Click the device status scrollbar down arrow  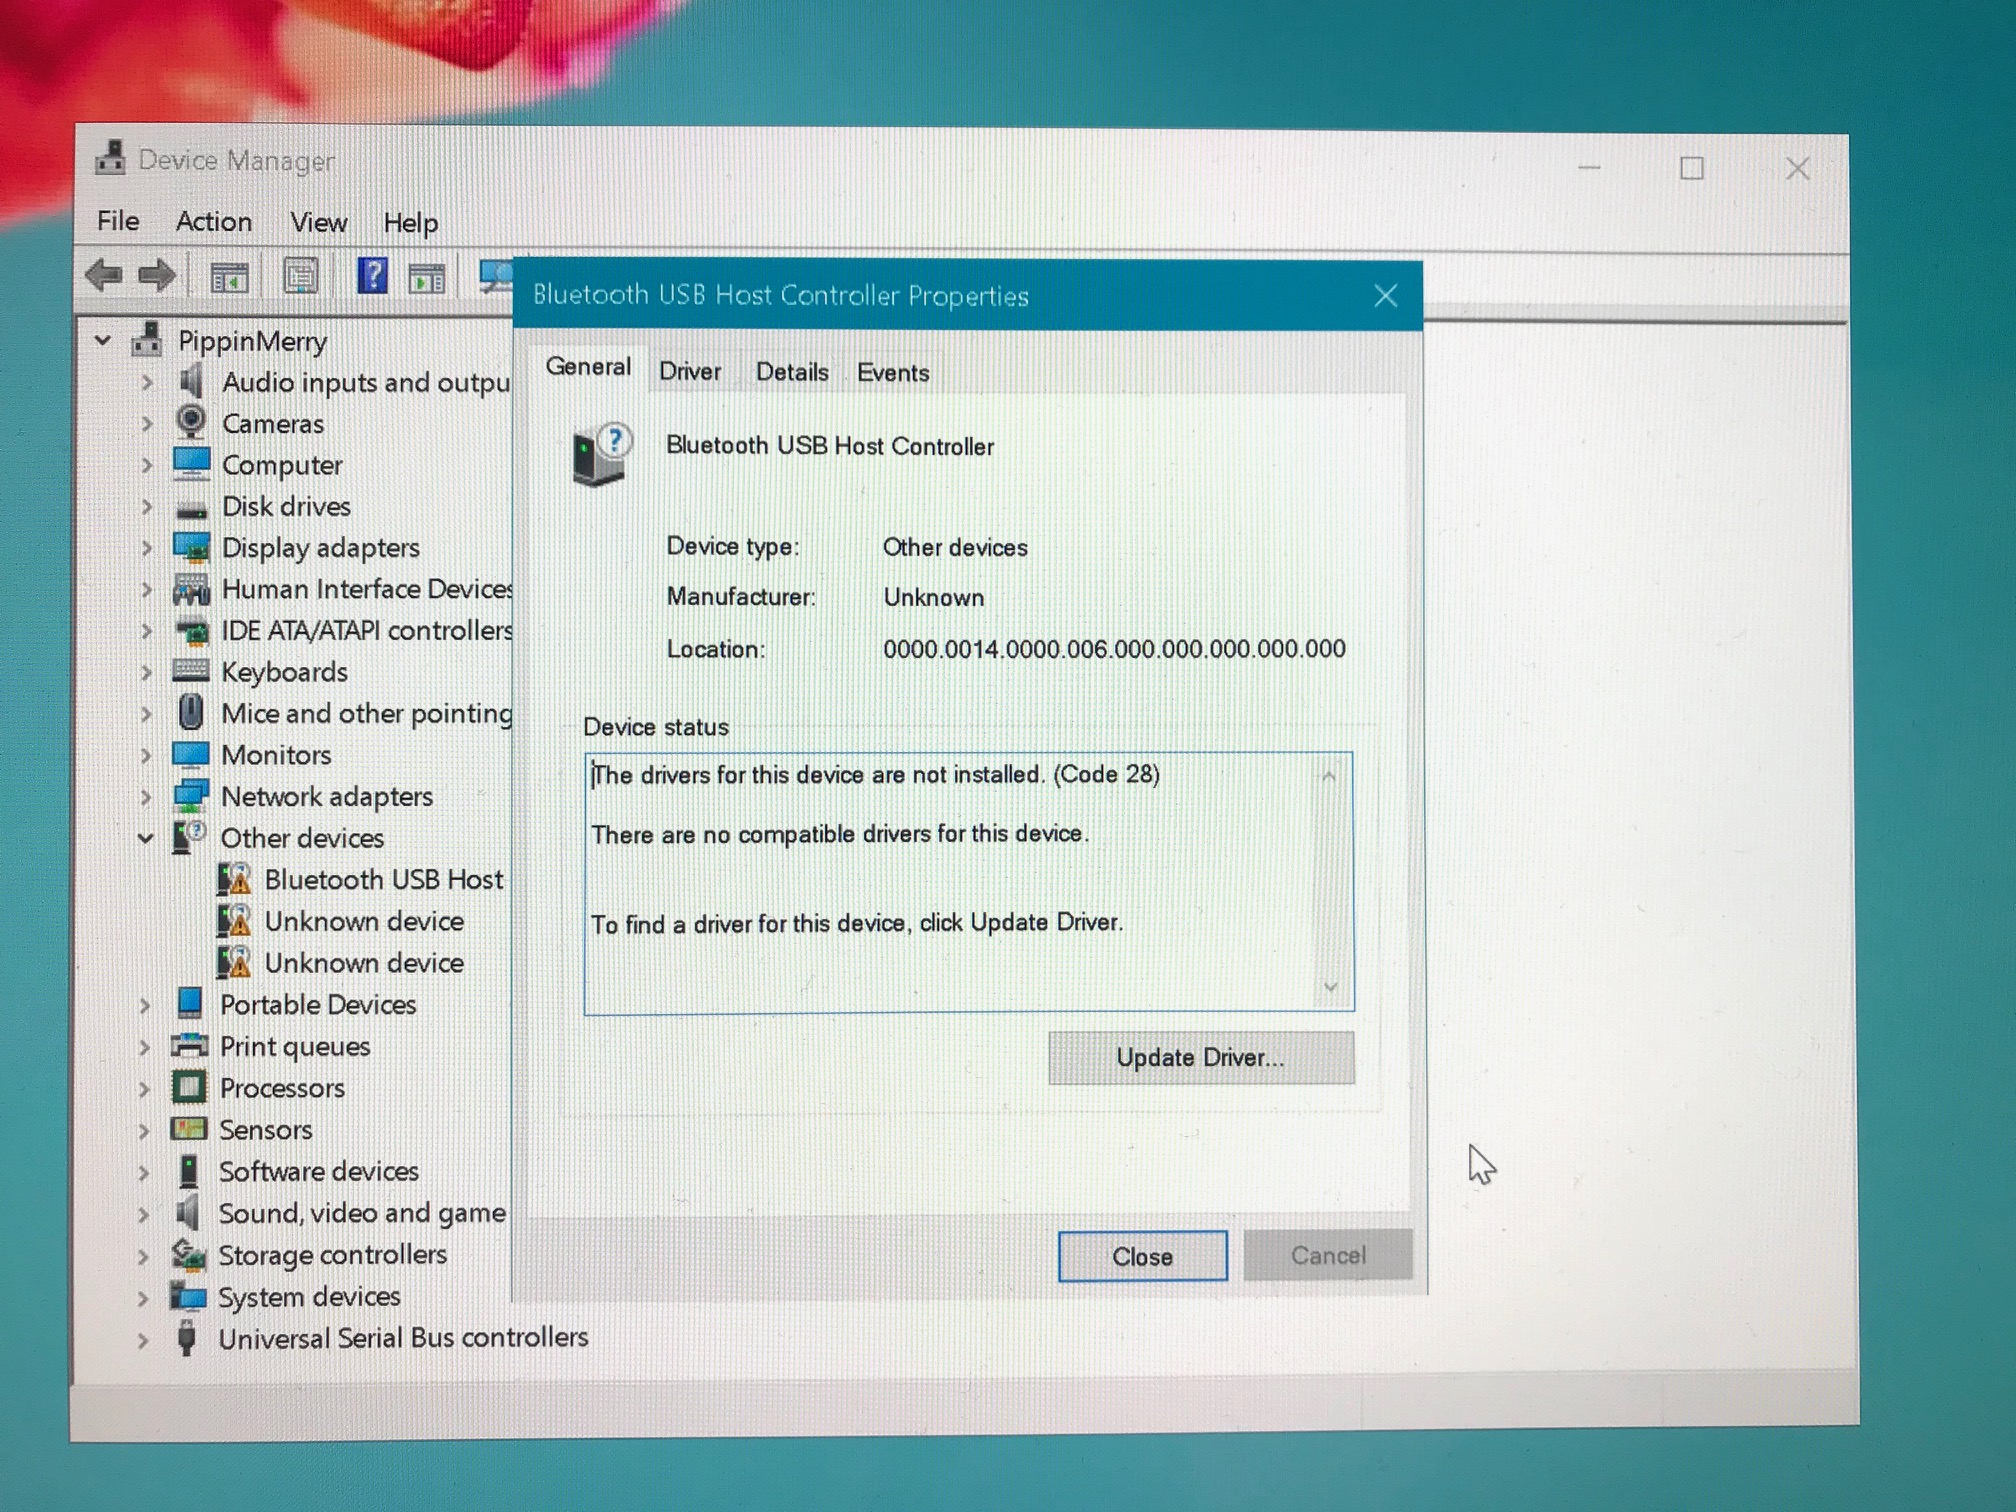pyautogui.click(x=1330, y=988)
